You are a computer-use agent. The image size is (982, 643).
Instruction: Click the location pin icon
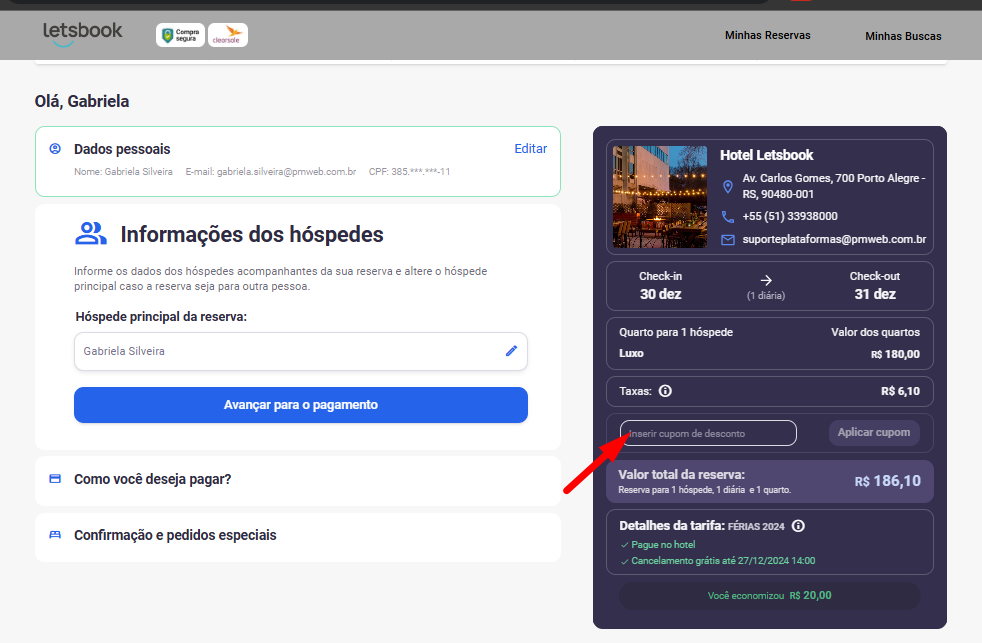click(x=727, y=187)
